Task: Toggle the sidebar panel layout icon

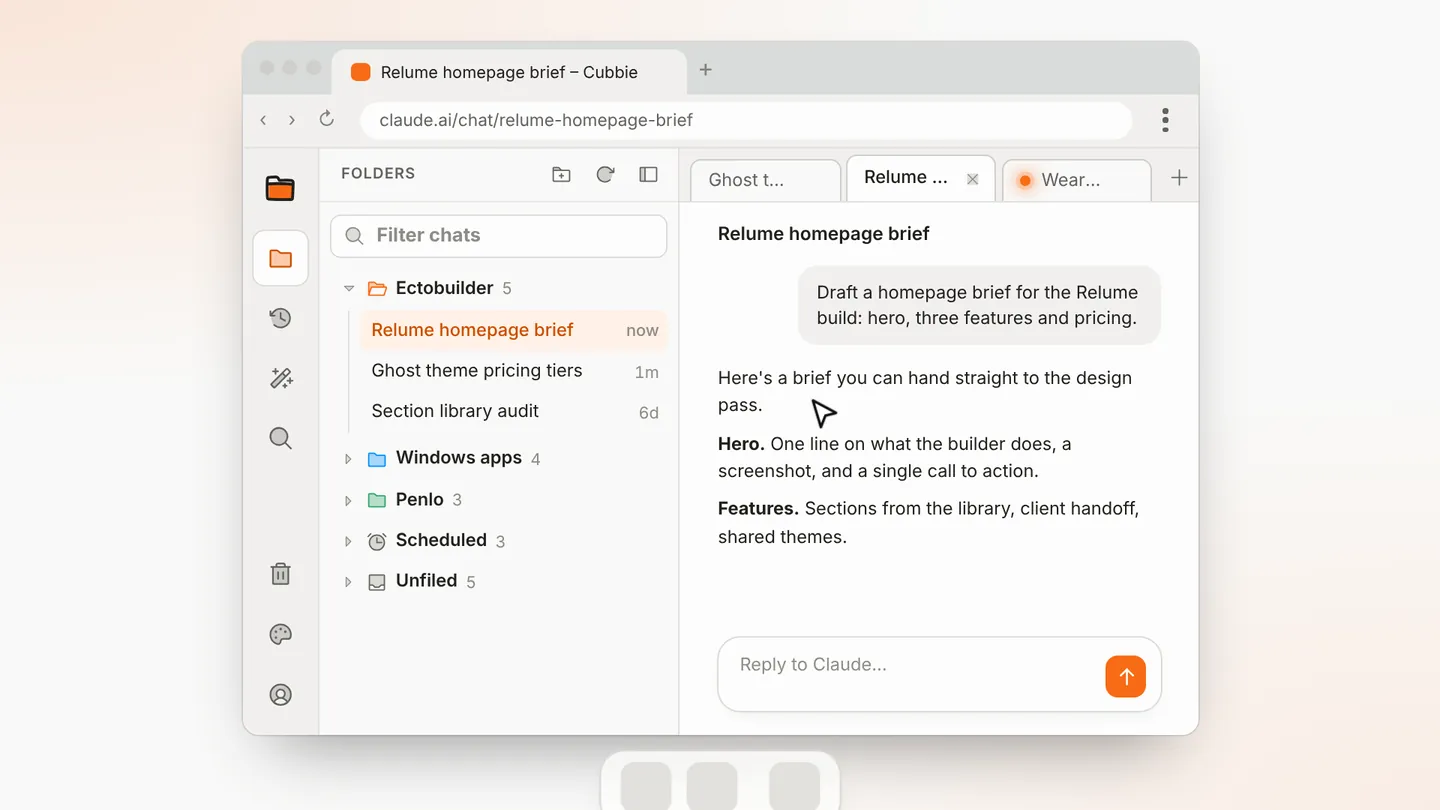Action: (x=648, y=174)
